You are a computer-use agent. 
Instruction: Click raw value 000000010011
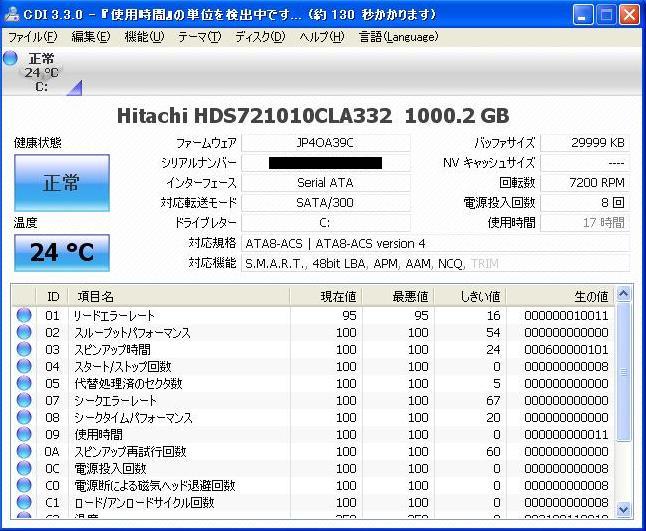coord(566,316)
